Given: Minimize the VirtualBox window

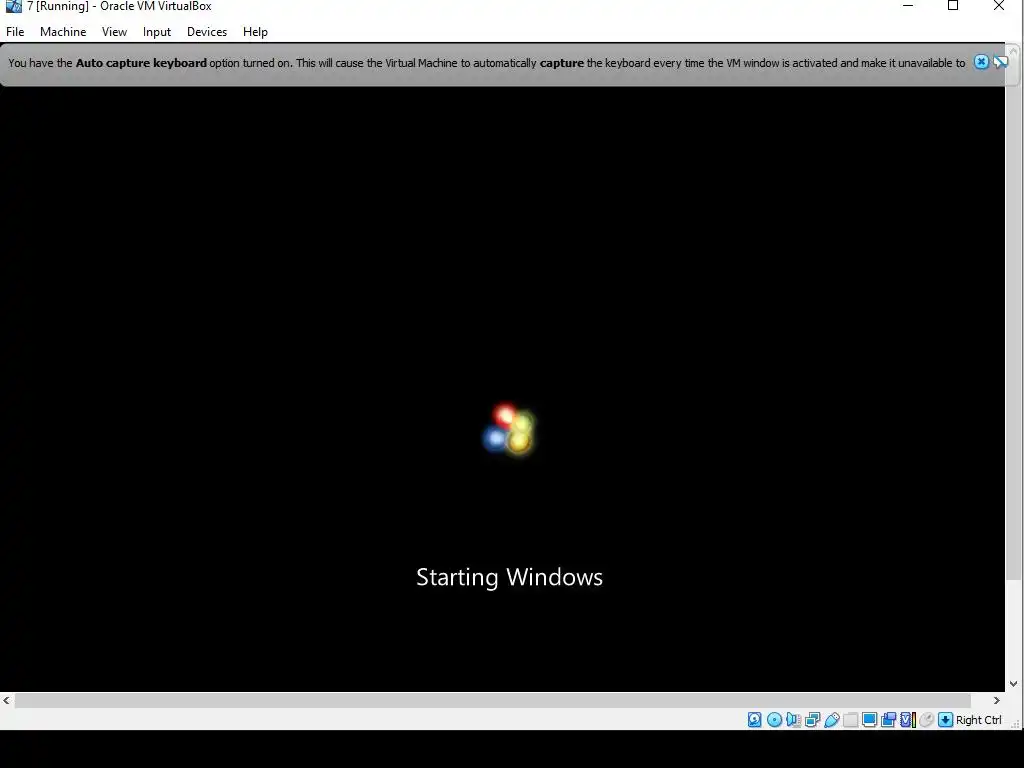Looking at the screenshot, I should click(x=908, y=6).
